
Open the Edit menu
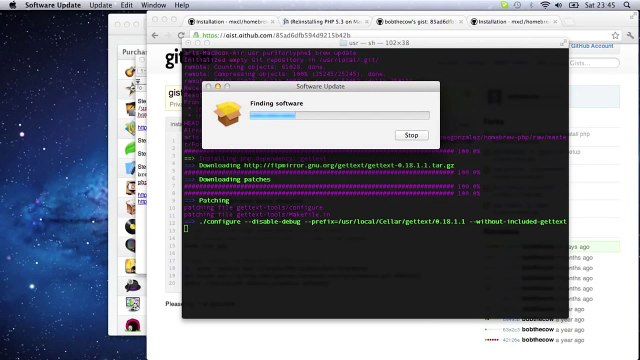coord(127,5)
